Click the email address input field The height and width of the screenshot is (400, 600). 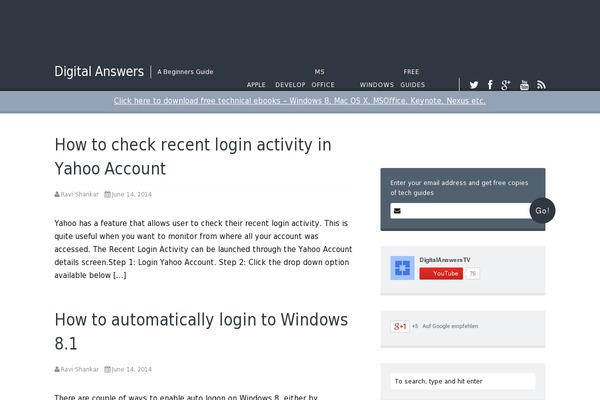[x=460, y=211]
